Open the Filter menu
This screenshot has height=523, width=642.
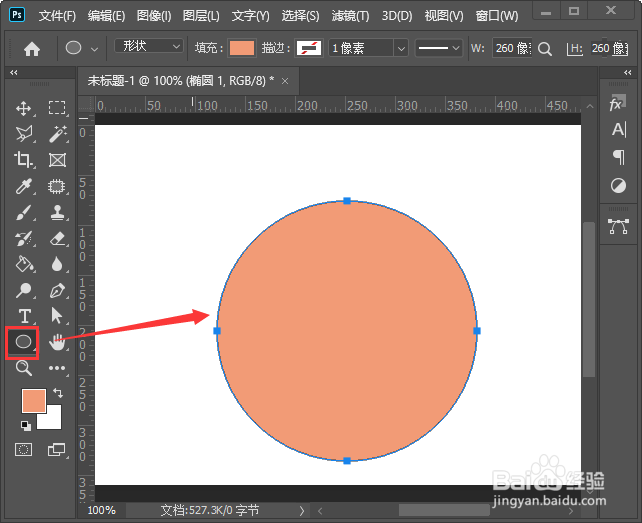coord(350,16)
